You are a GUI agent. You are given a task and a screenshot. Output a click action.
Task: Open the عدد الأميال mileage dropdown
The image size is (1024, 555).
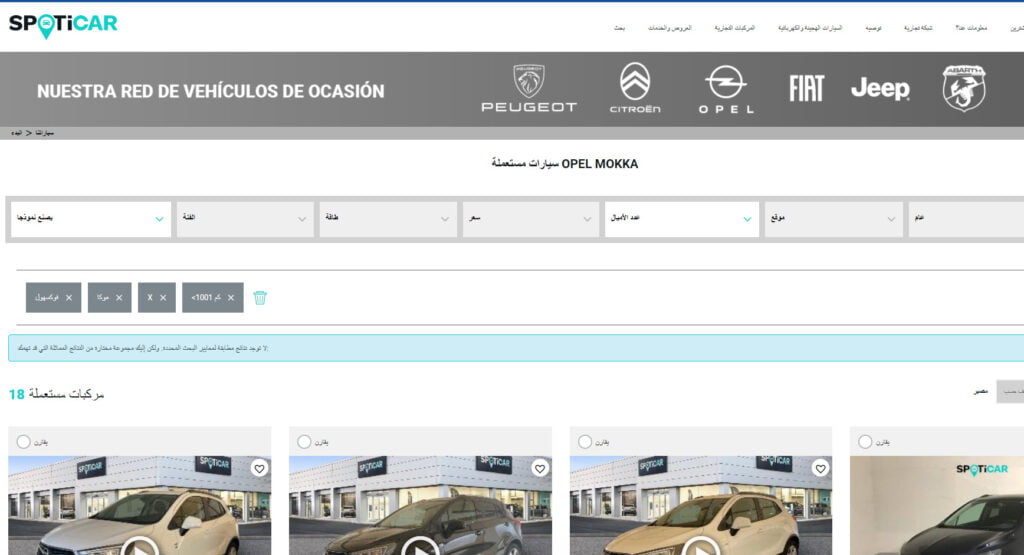[682, 219]
